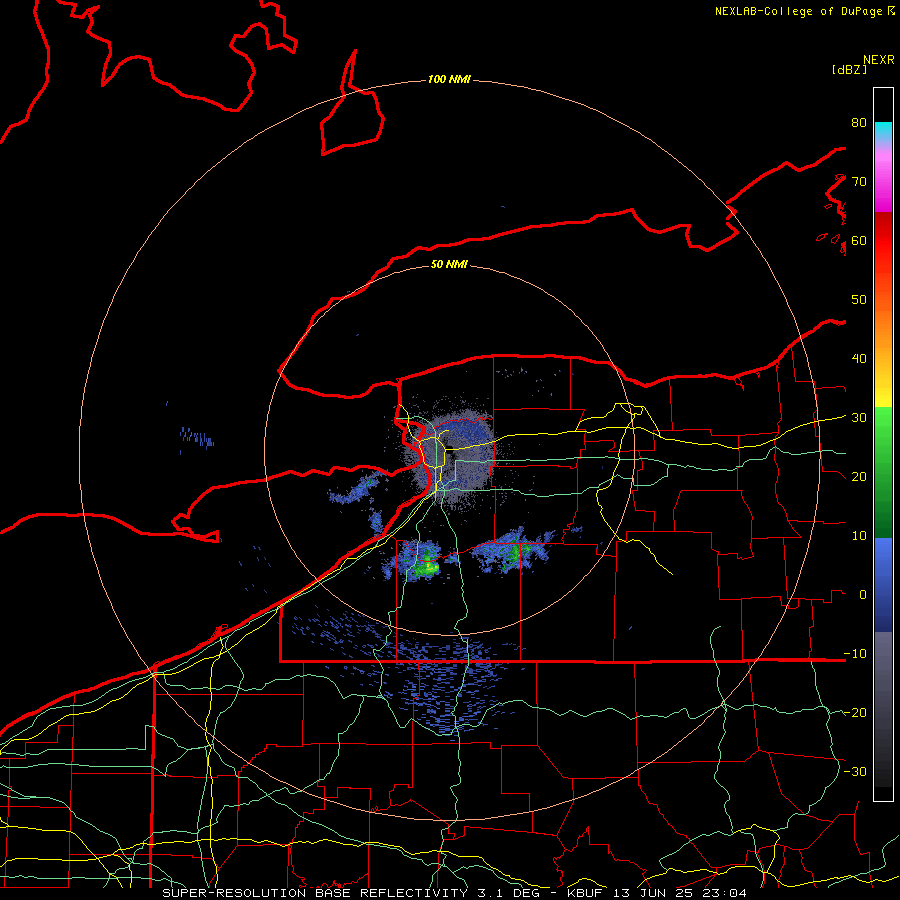Click the pink-magenta band of the color scale
The image size is (900, 900).
pyautogui.click(x=883, y=178)
